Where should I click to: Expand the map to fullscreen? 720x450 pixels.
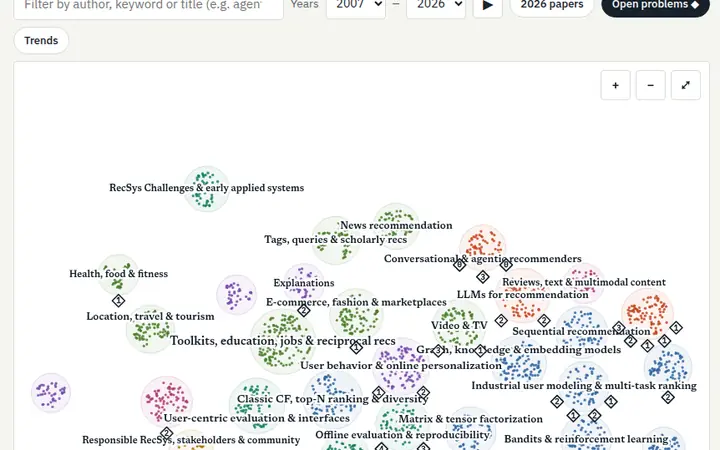[686, 85]
